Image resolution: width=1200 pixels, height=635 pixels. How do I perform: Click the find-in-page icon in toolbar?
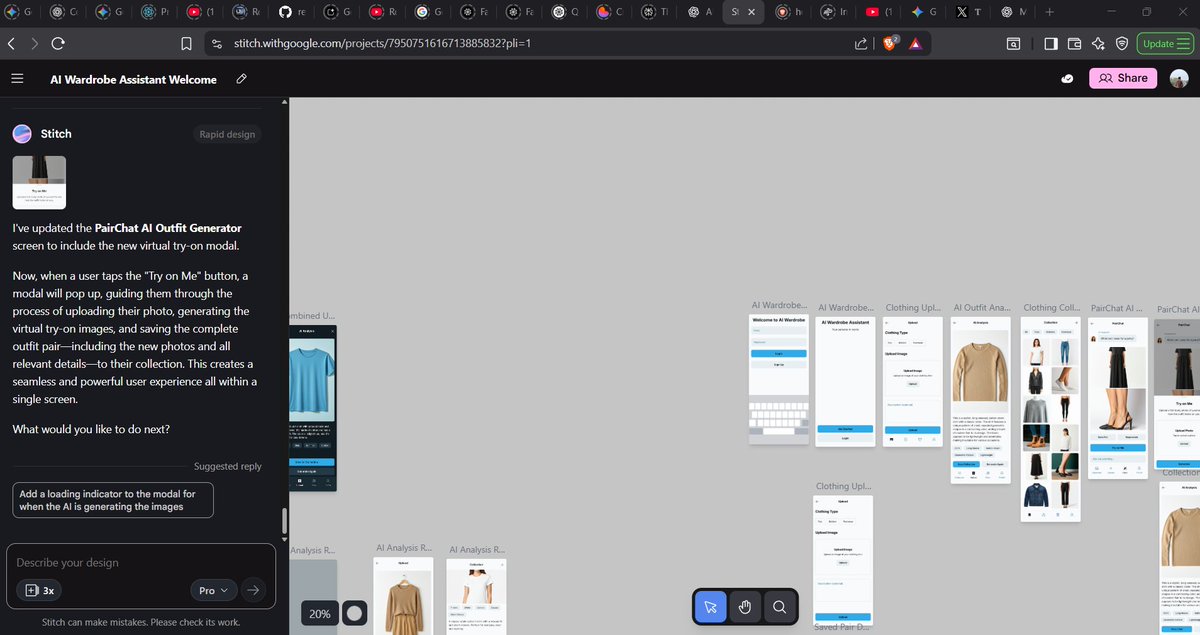(x=1013, y=44)
